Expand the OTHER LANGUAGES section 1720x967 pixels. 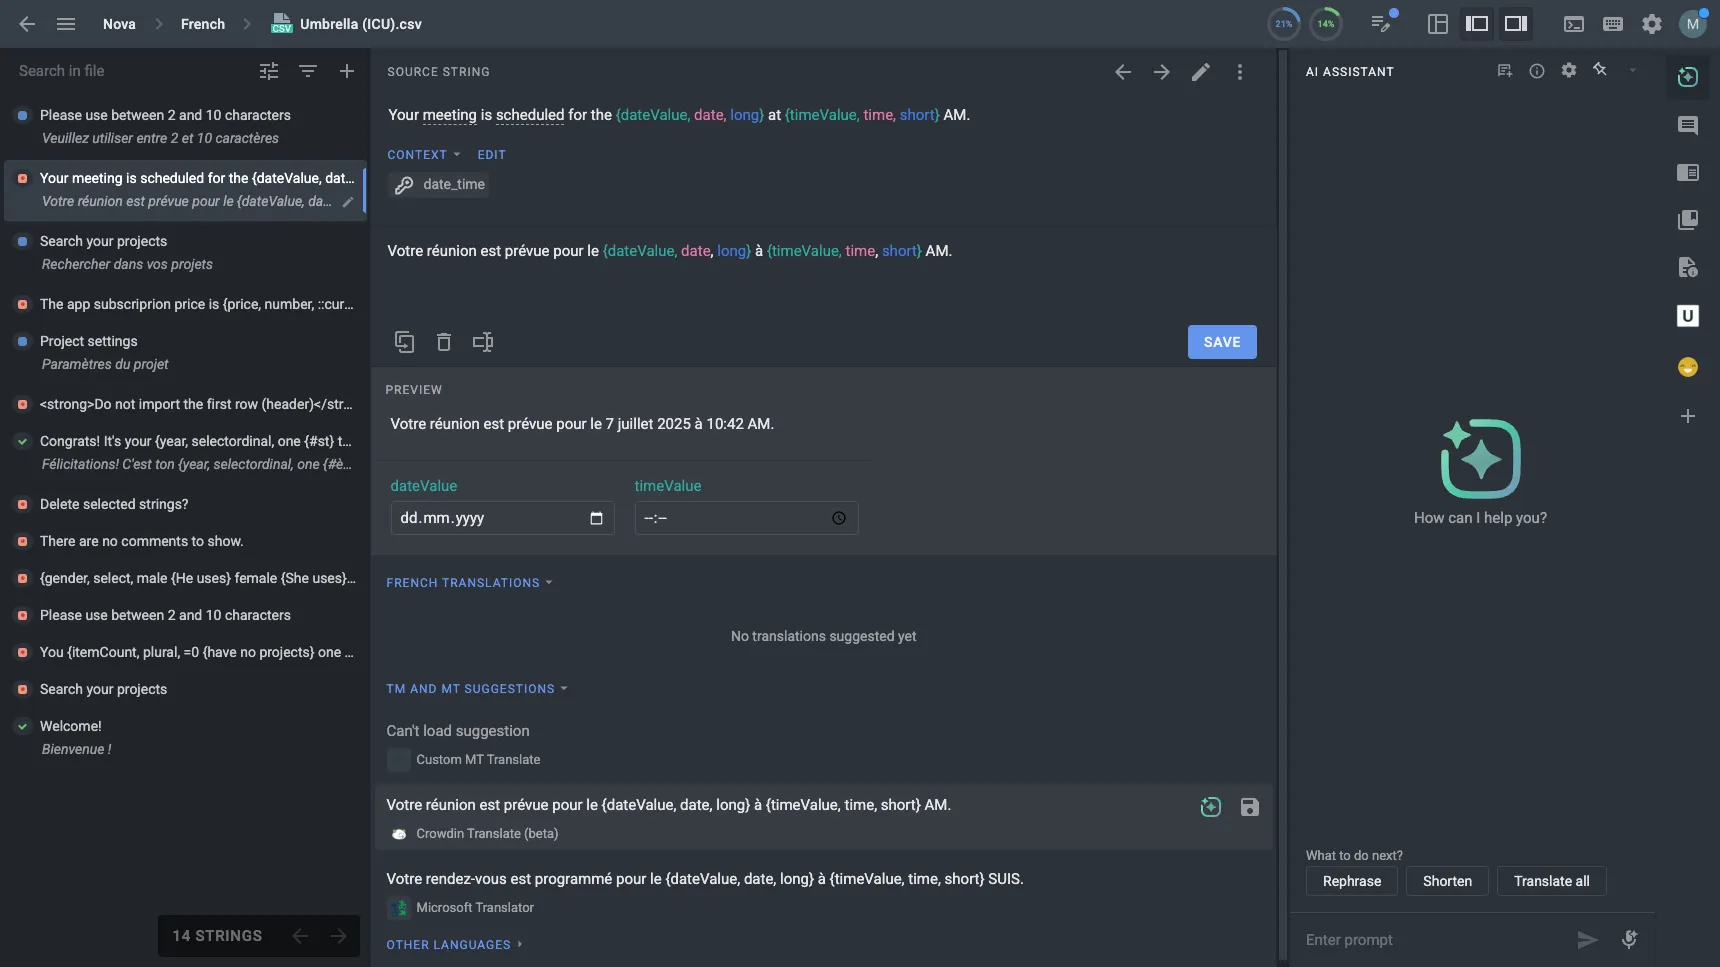455,944
